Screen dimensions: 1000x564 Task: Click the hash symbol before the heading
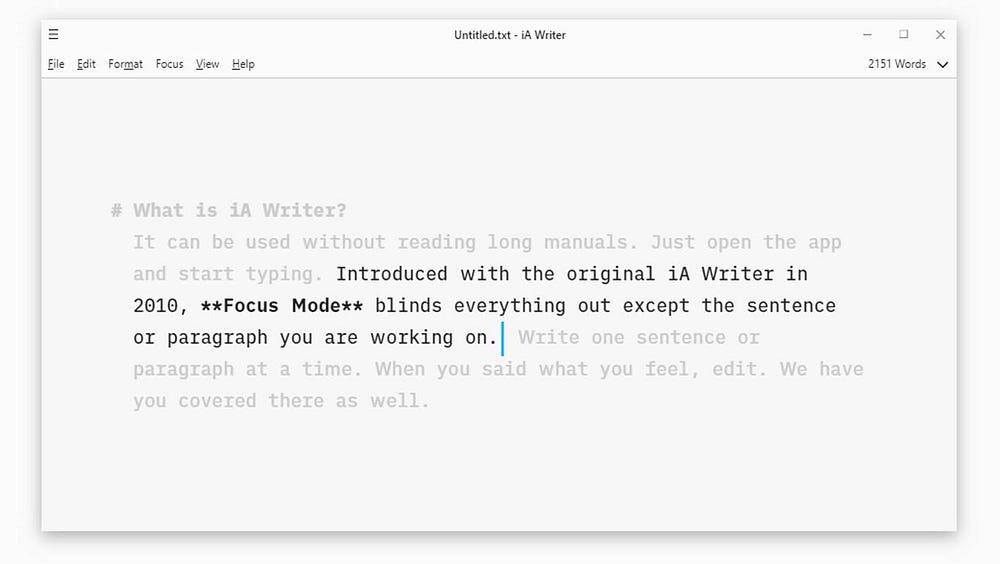click(116, 211)
